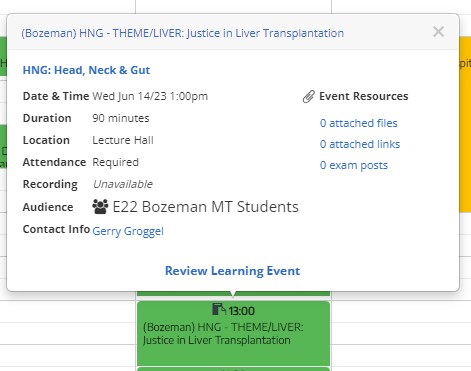This screenshot has width=471, height=371.
Task: Click the paperclip Event Resources icon
Action: (309, 97)
